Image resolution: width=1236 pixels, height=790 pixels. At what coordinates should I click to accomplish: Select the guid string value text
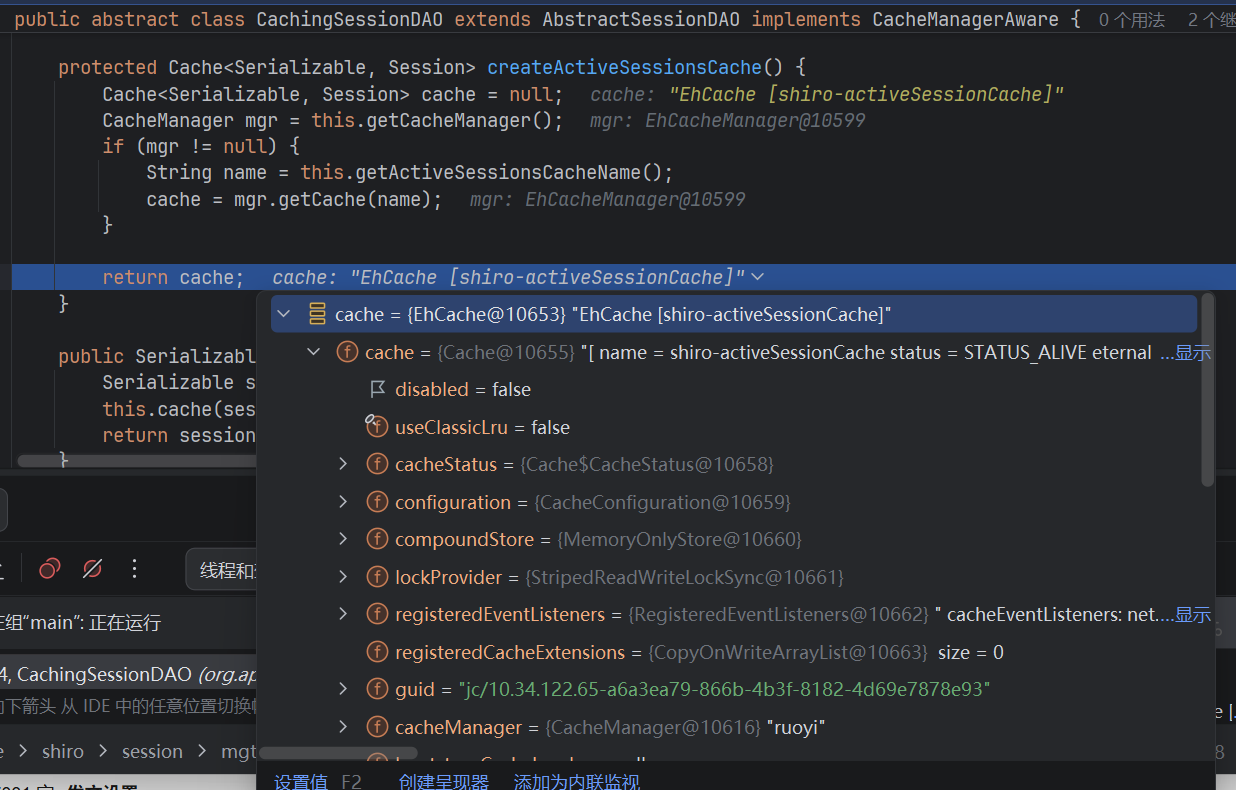pyautogui.click(x=724, y=689)
